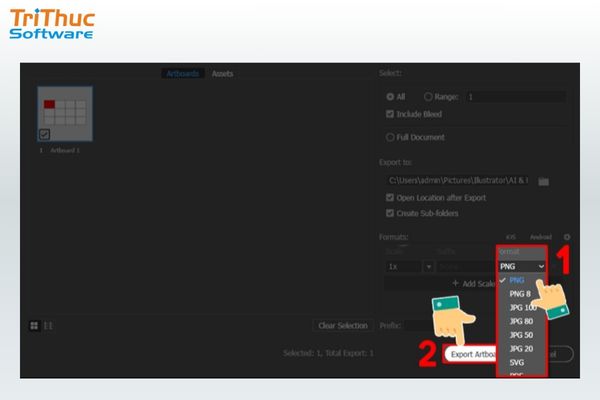Choose PNG from the format list
This screenshot has width=600, height=400.
point(517,280)
